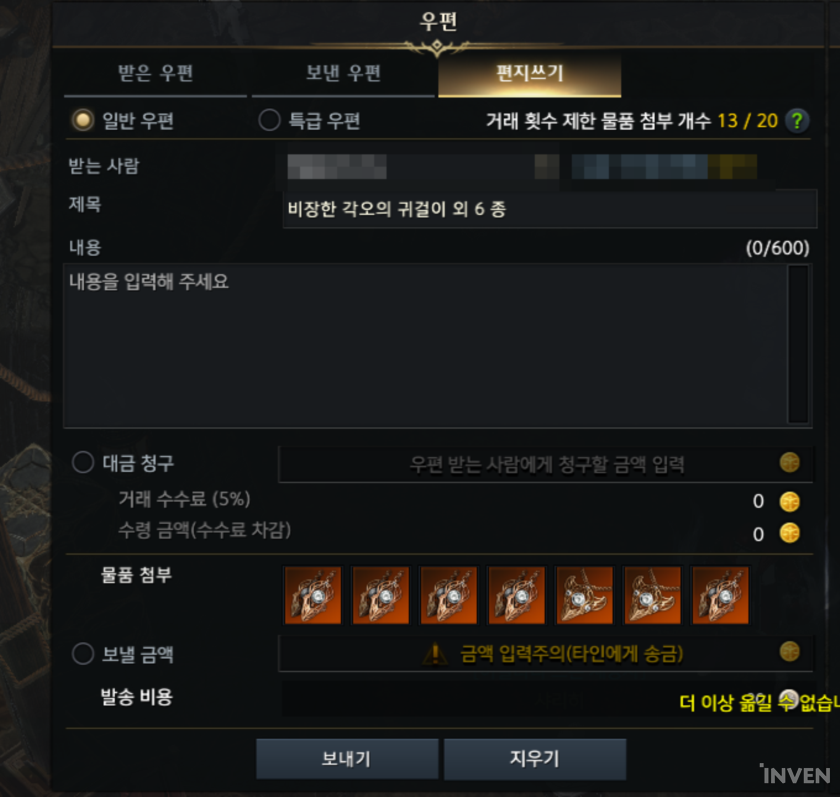
Task: Enable the 보낼 금액 radio option
Action: (x=82, y=654)
